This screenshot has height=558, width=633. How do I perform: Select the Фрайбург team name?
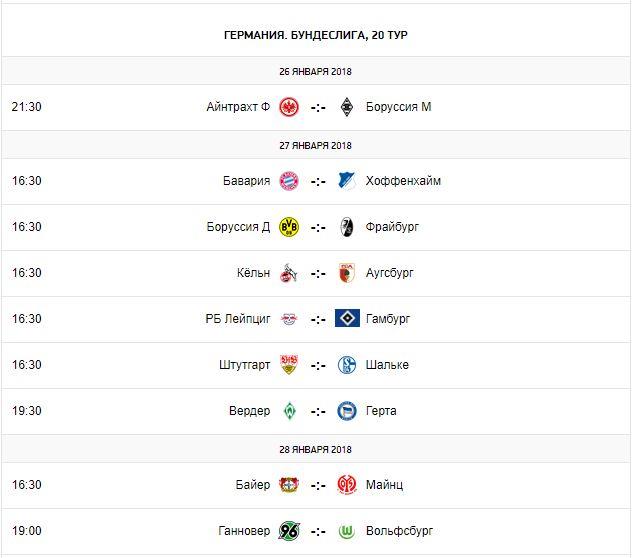tap(394, 227)
